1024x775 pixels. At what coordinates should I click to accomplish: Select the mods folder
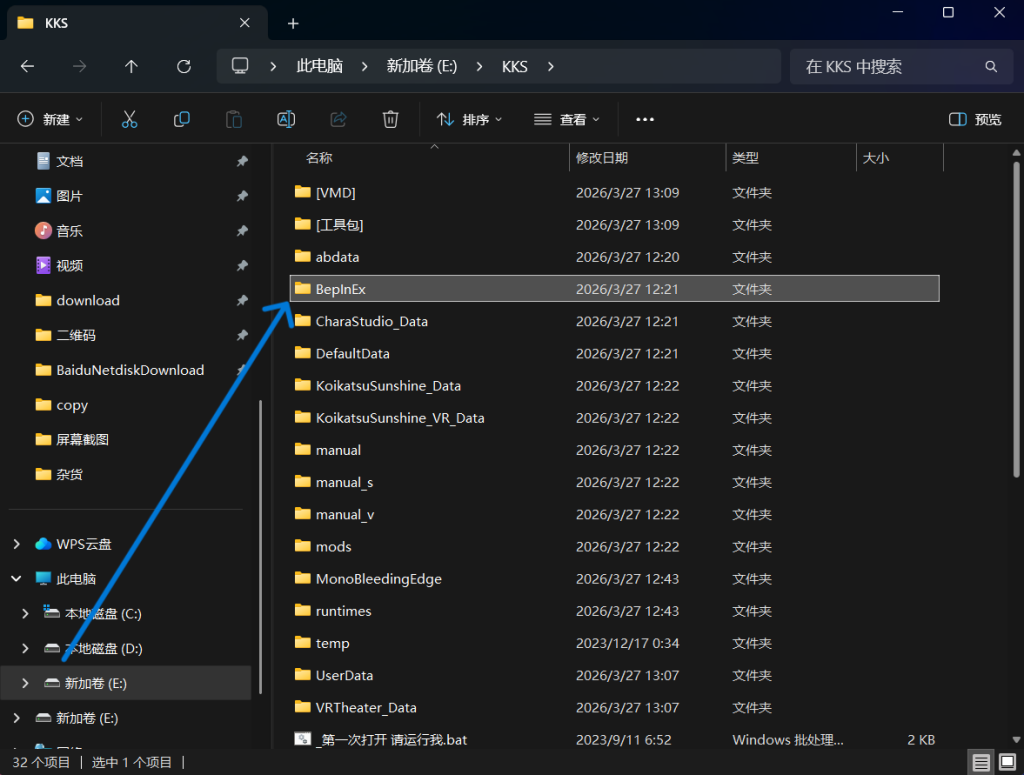615,546
